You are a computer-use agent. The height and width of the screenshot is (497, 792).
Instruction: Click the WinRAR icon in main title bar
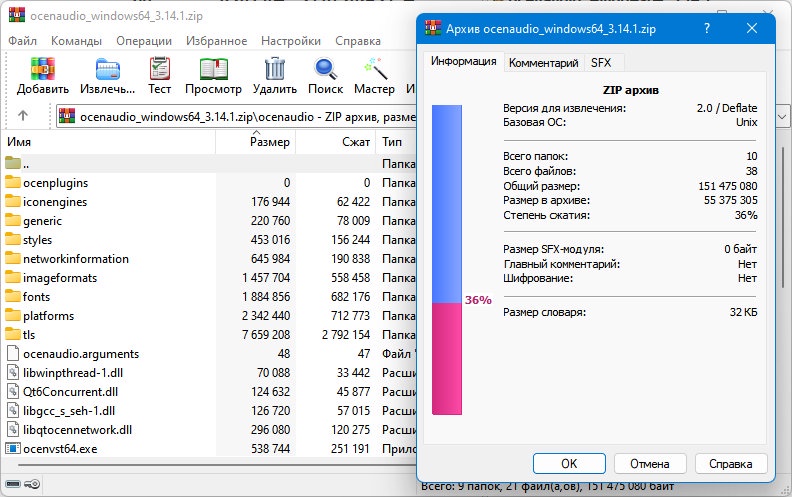tap(17, 15)
